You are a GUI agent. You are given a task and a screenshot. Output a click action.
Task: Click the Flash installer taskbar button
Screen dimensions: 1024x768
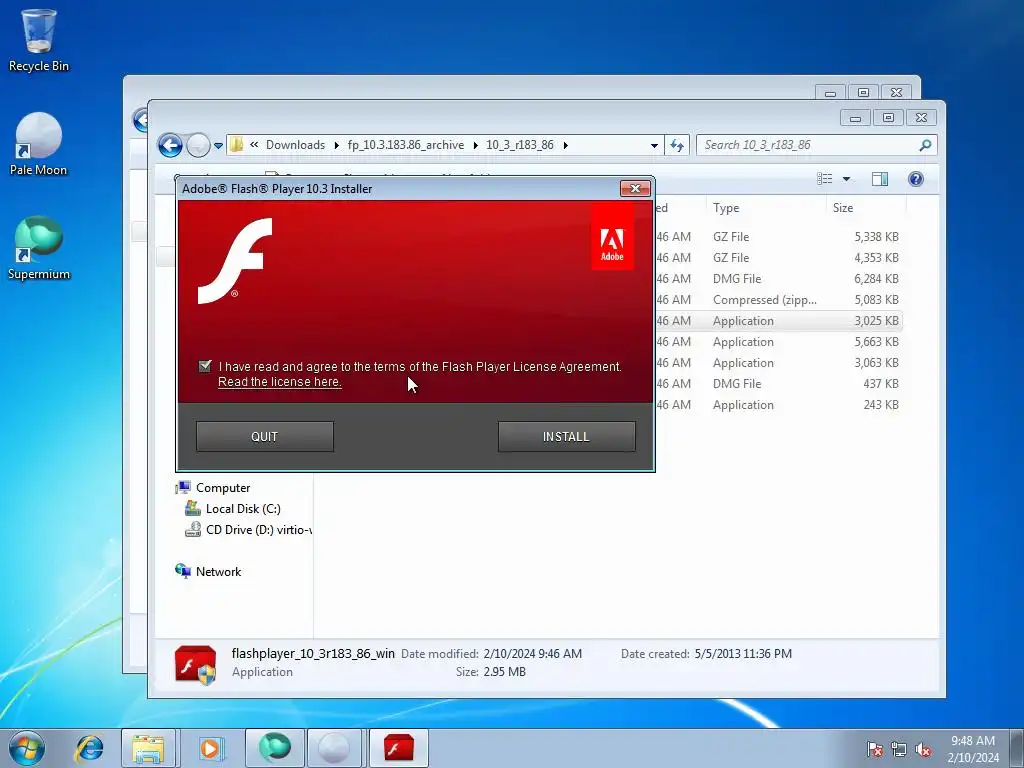coord(398,748)
